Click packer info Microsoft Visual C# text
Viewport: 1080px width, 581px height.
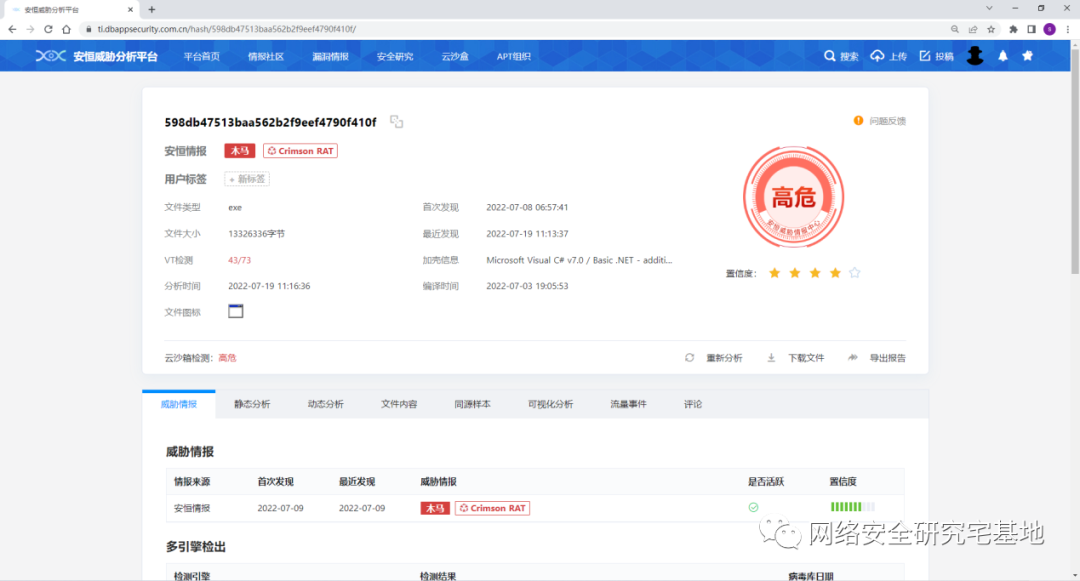tap(579, 260)
